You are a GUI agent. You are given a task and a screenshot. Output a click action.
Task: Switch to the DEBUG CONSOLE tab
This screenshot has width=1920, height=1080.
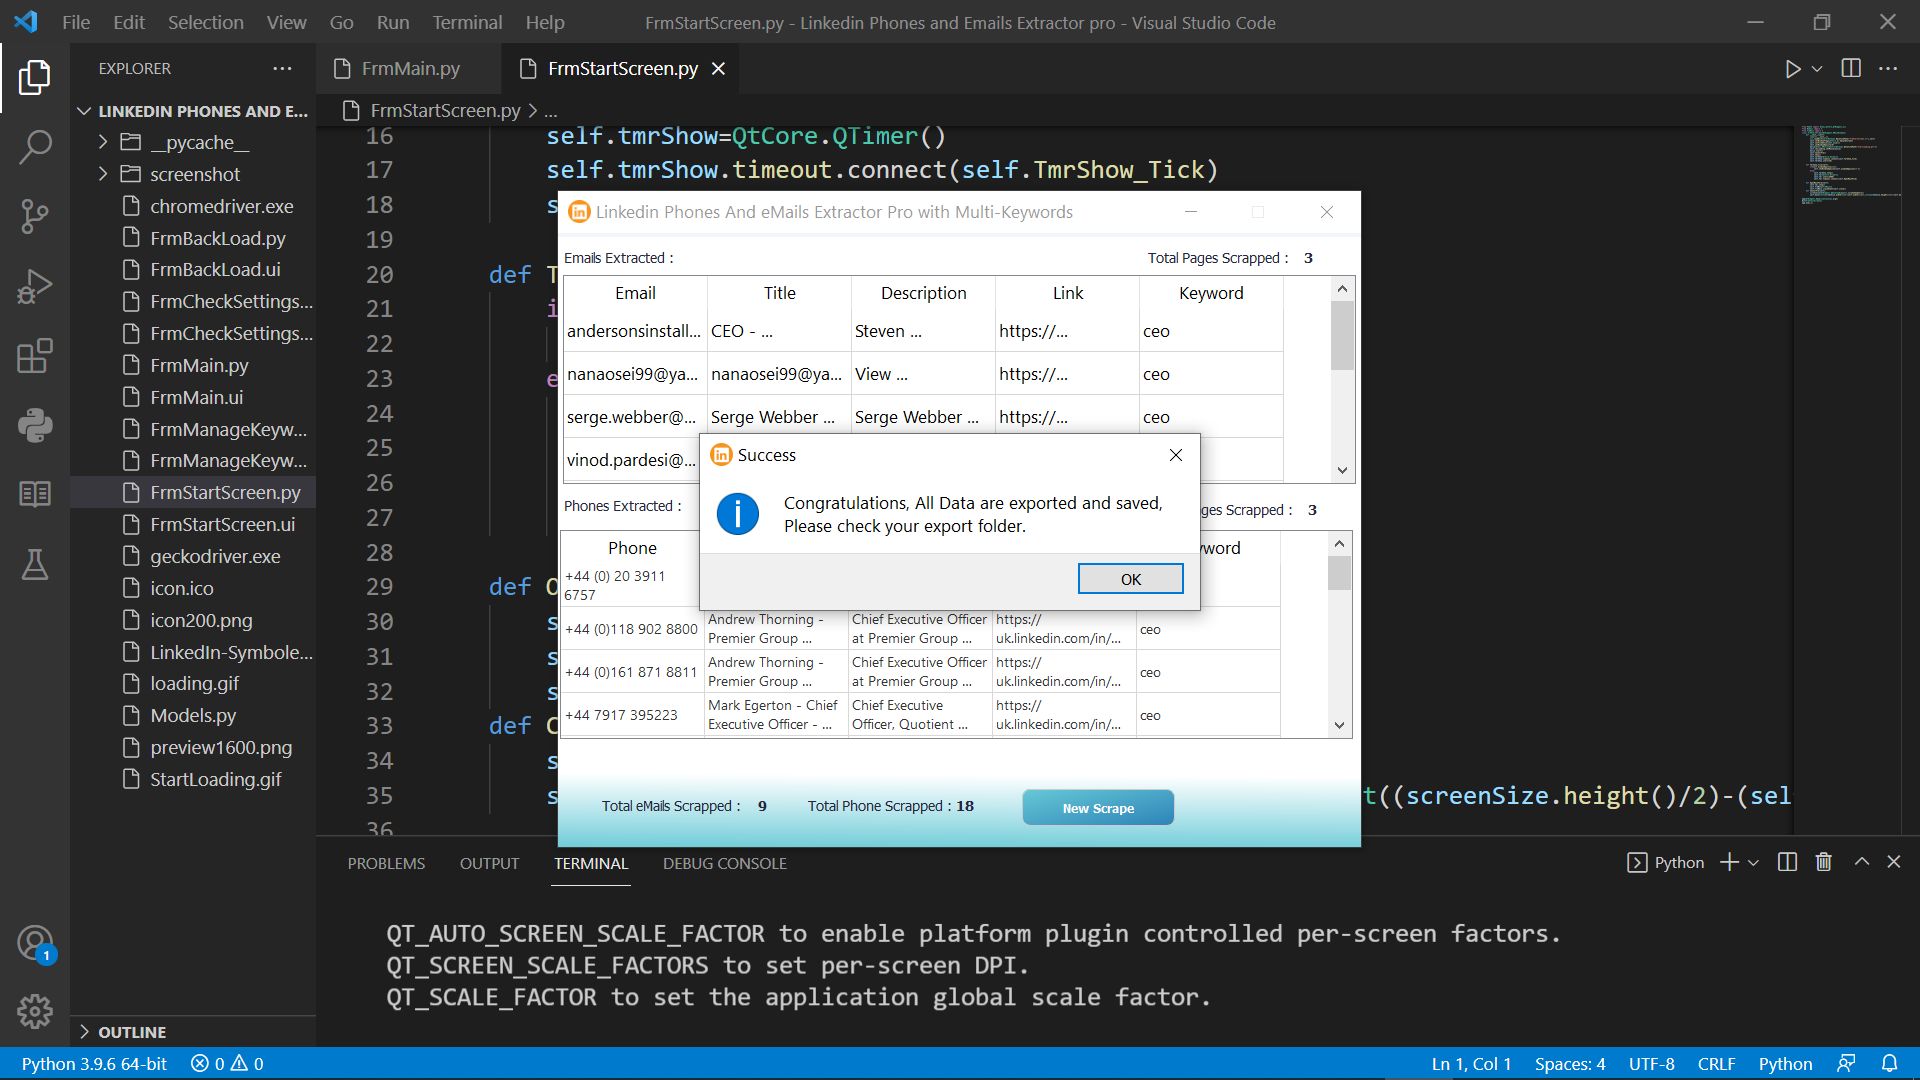click(x=724, y=863)
